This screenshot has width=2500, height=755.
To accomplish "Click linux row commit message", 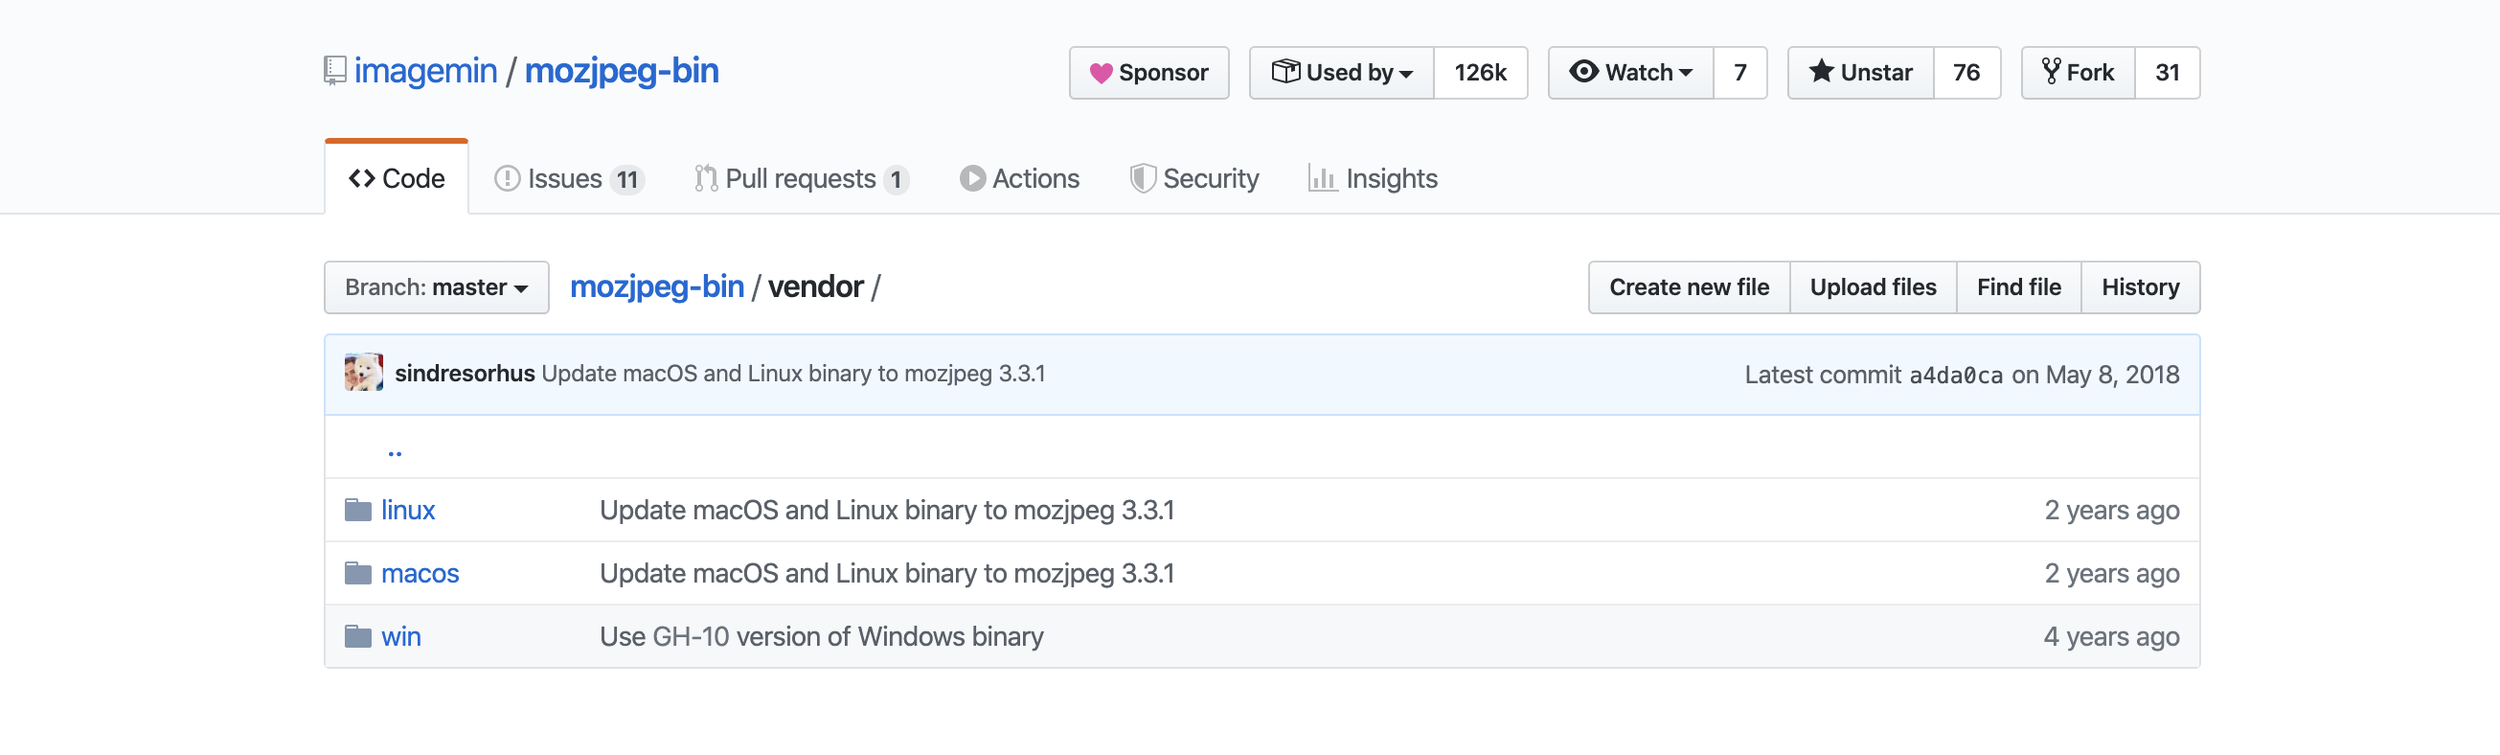I will tap(887, 510).
